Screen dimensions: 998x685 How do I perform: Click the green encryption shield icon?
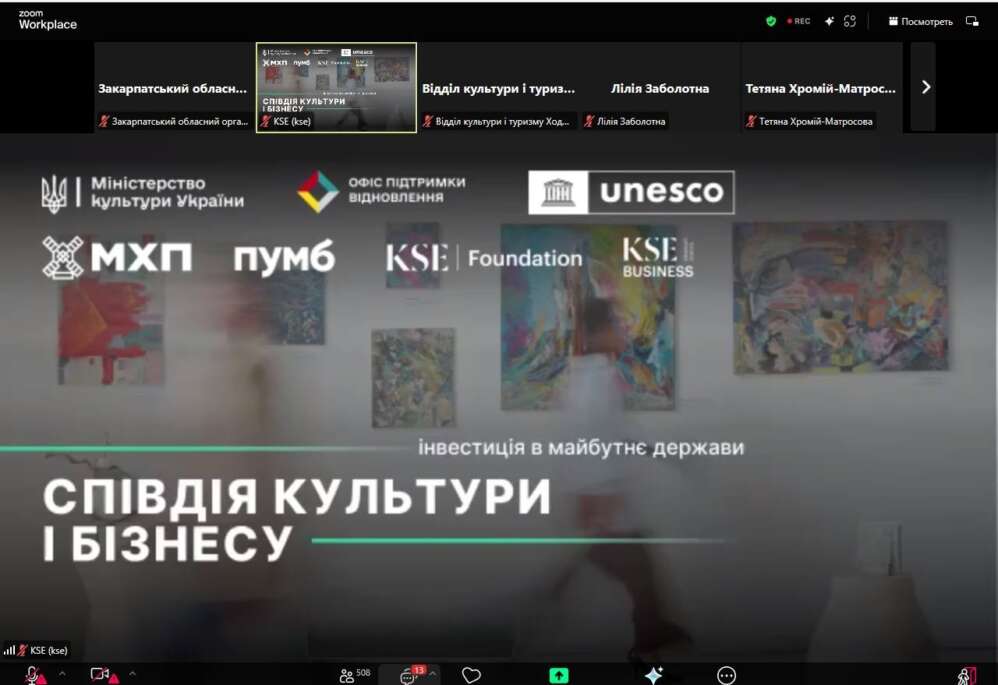point(771,21)
